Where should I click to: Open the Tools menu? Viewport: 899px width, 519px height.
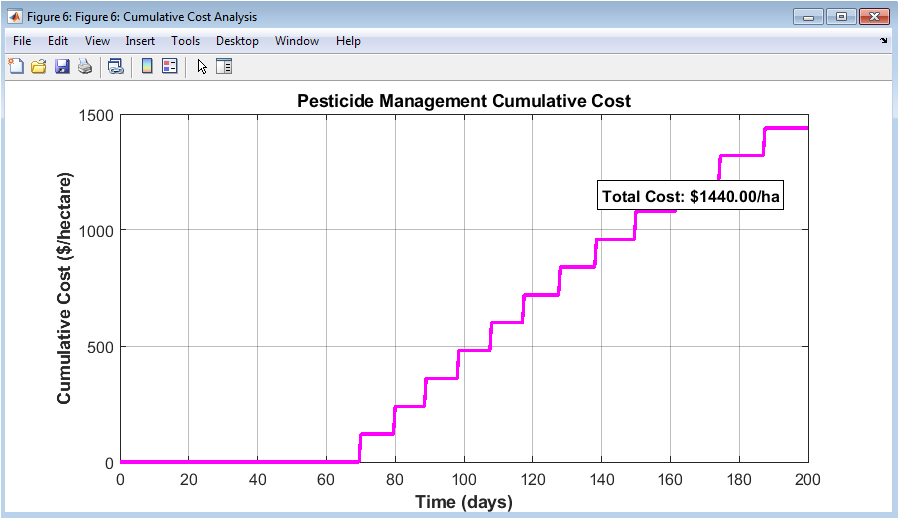coord(185,41)
